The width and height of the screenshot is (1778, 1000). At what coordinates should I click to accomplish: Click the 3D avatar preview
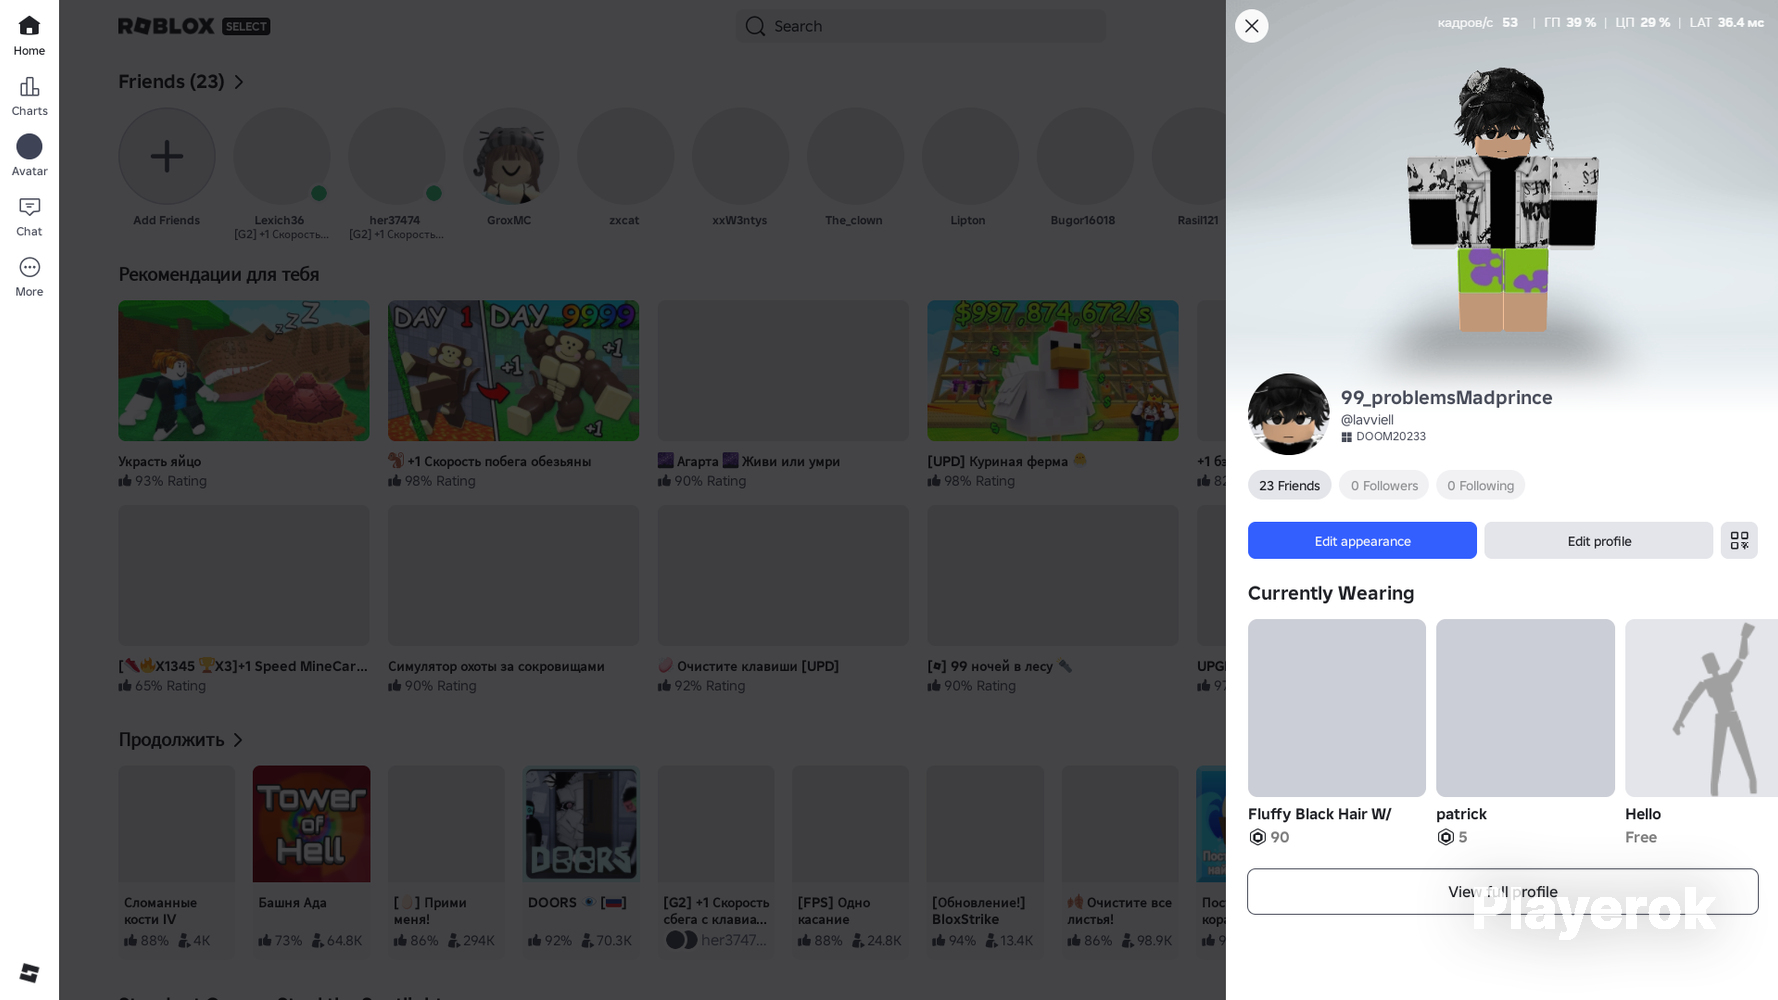click(1502, 200)
